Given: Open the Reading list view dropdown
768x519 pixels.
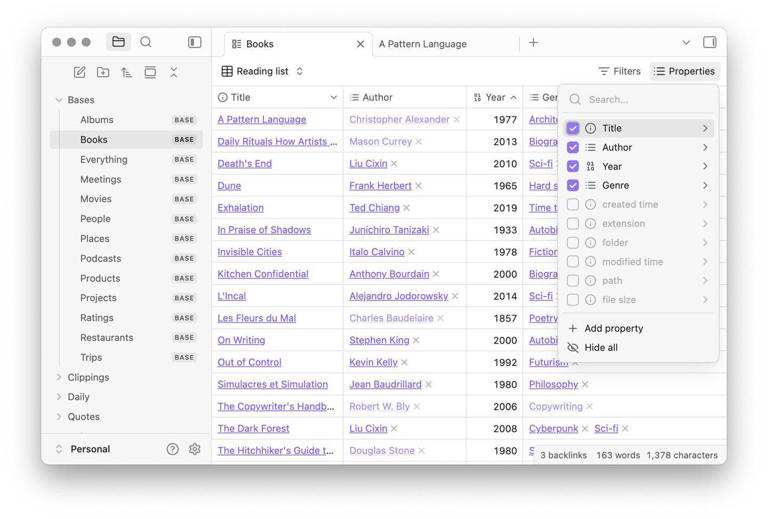Looking at the screenshot, I should click(262, 71).
